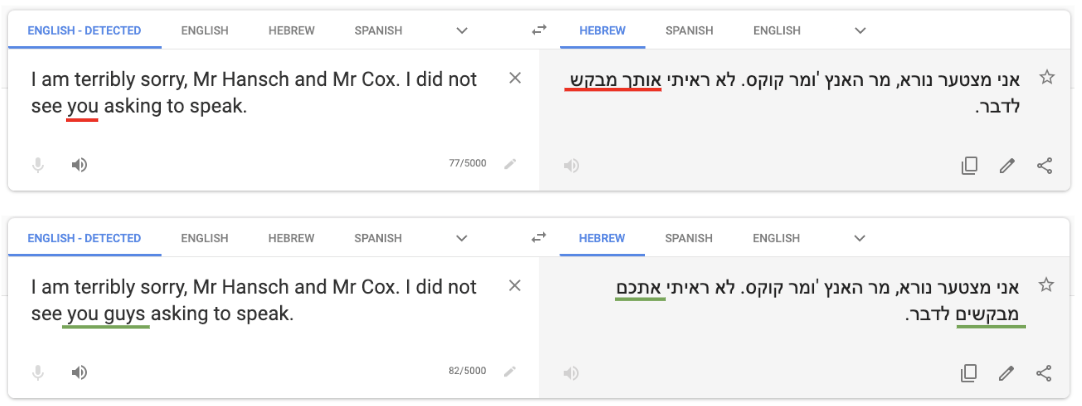Screen dimensions: 1082x406
Task: Save the bottom translation with star
Action: pos(1047,285)
